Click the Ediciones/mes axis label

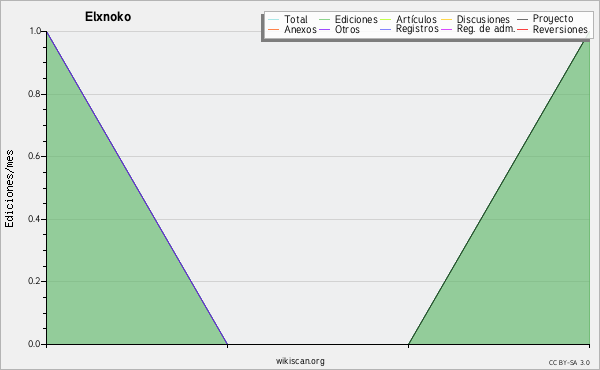click(x=9, y=189)
